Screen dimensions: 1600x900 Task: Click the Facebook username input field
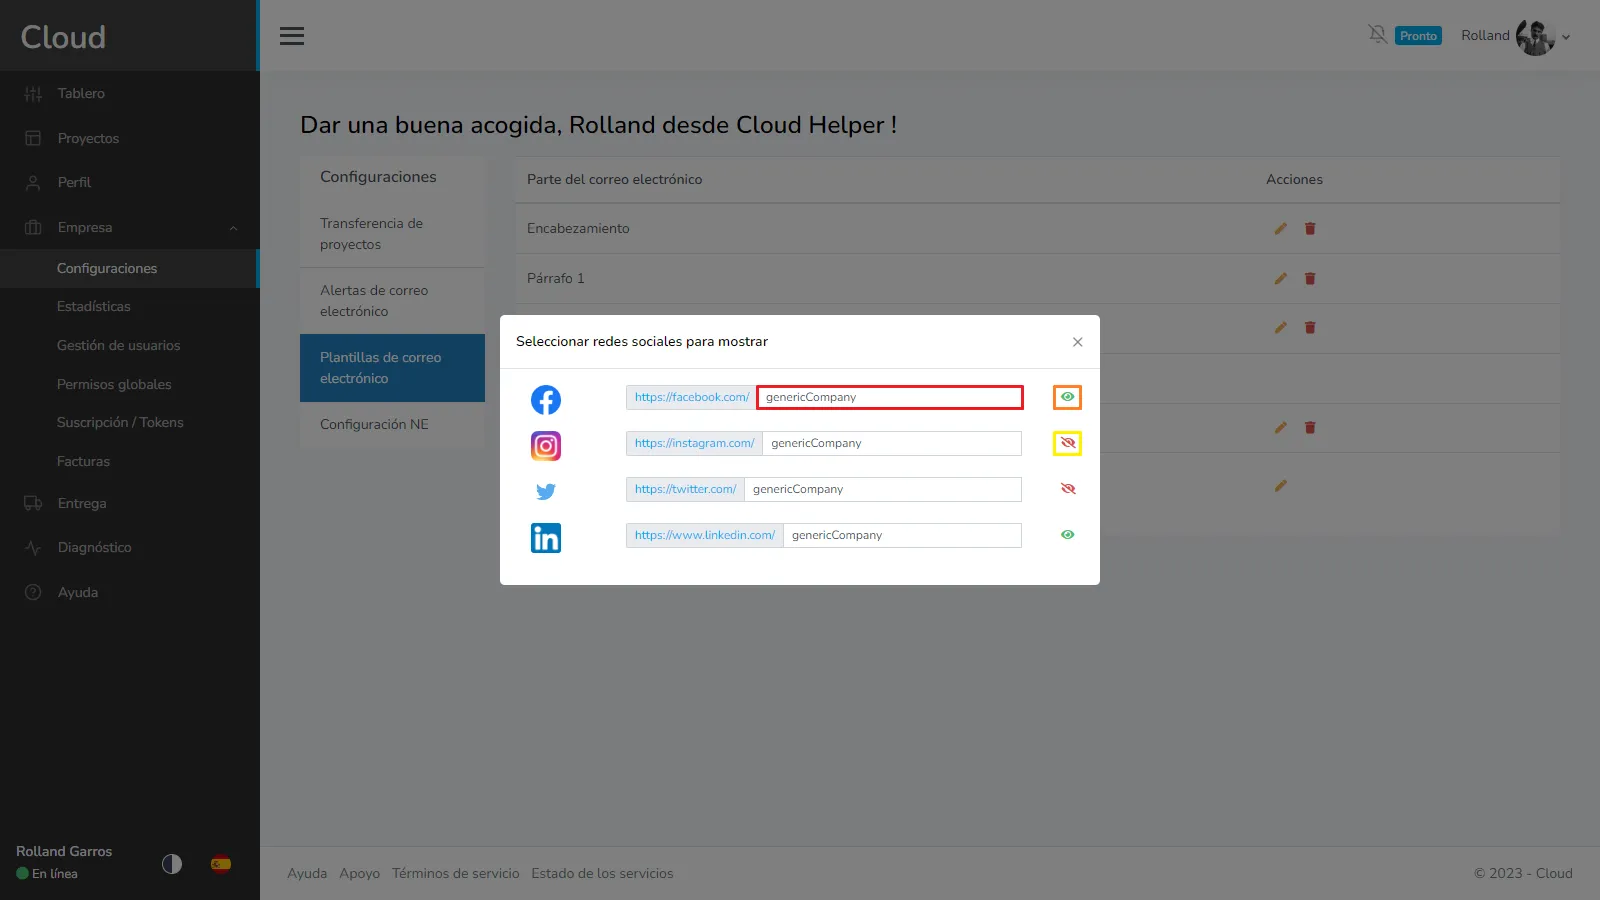pyautogui.click(x=890, y=397)
